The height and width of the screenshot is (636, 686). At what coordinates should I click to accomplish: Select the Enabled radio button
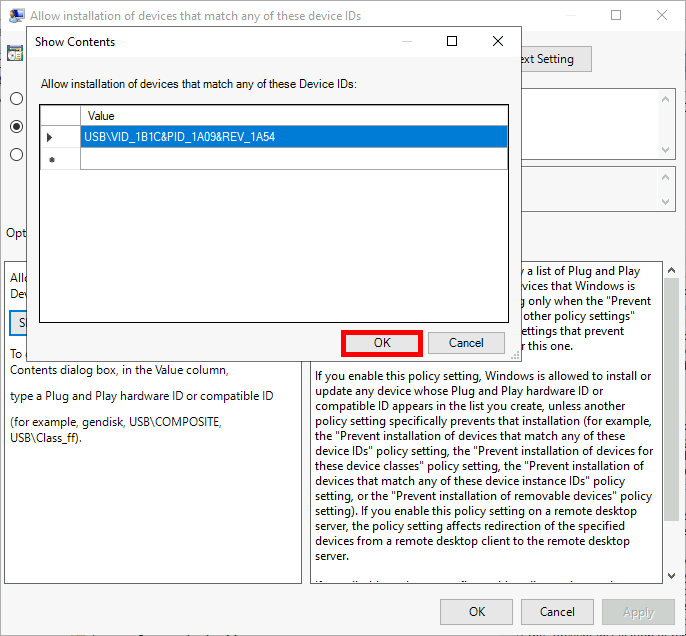[17, 126]
